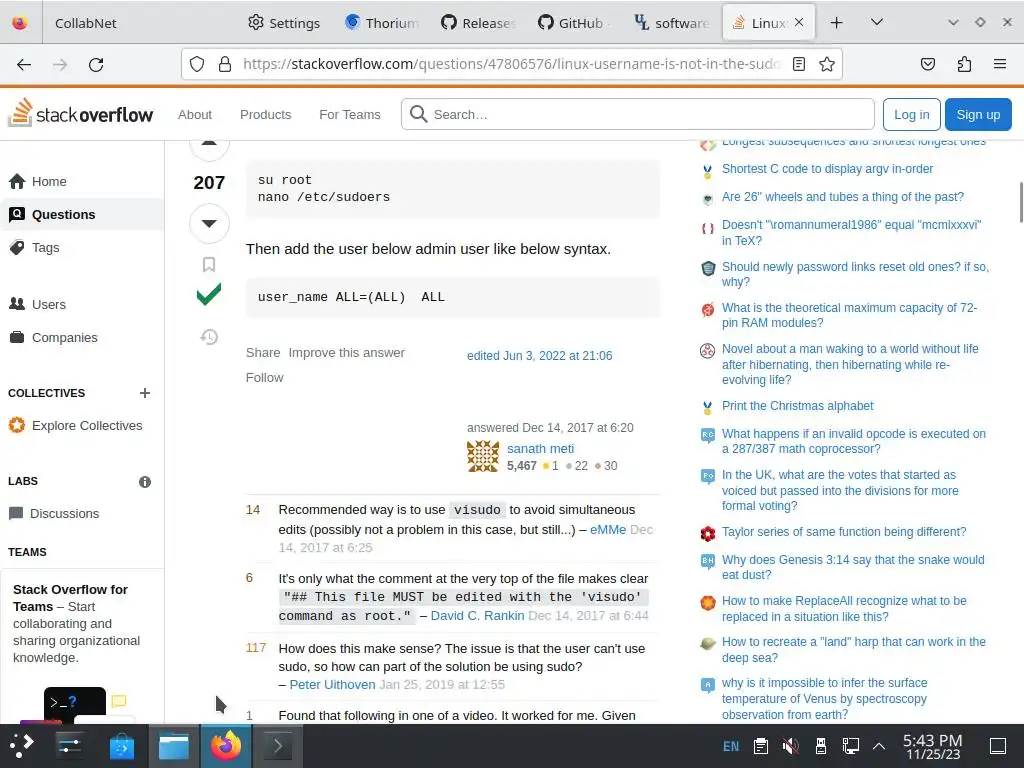Click the browser back arrow

(24, 64)
